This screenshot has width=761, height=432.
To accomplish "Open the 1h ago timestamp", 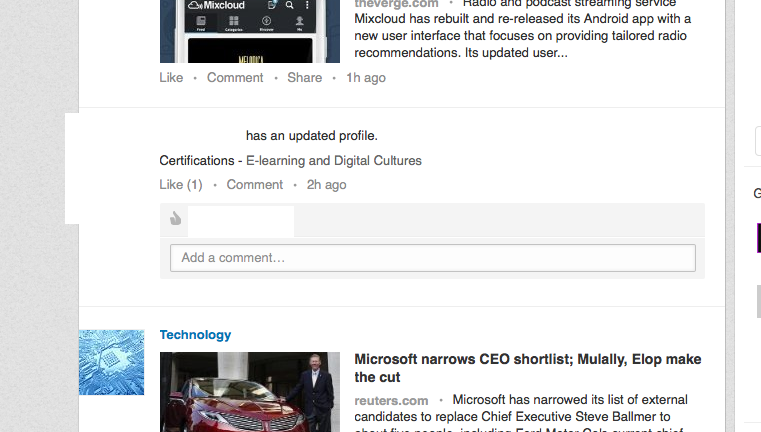I will coord(365,77).
